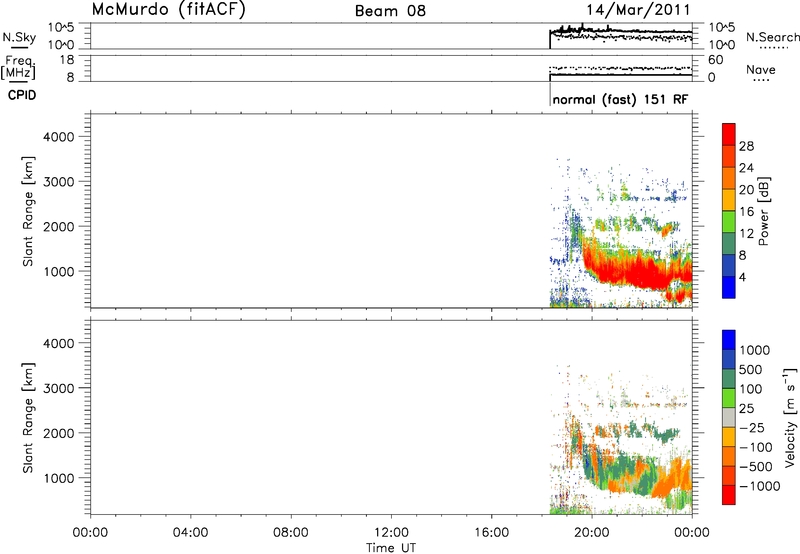Click the velocity colorbar value '-25'
The width and height of the screenshot is (800, 554).
pos(752,428)
